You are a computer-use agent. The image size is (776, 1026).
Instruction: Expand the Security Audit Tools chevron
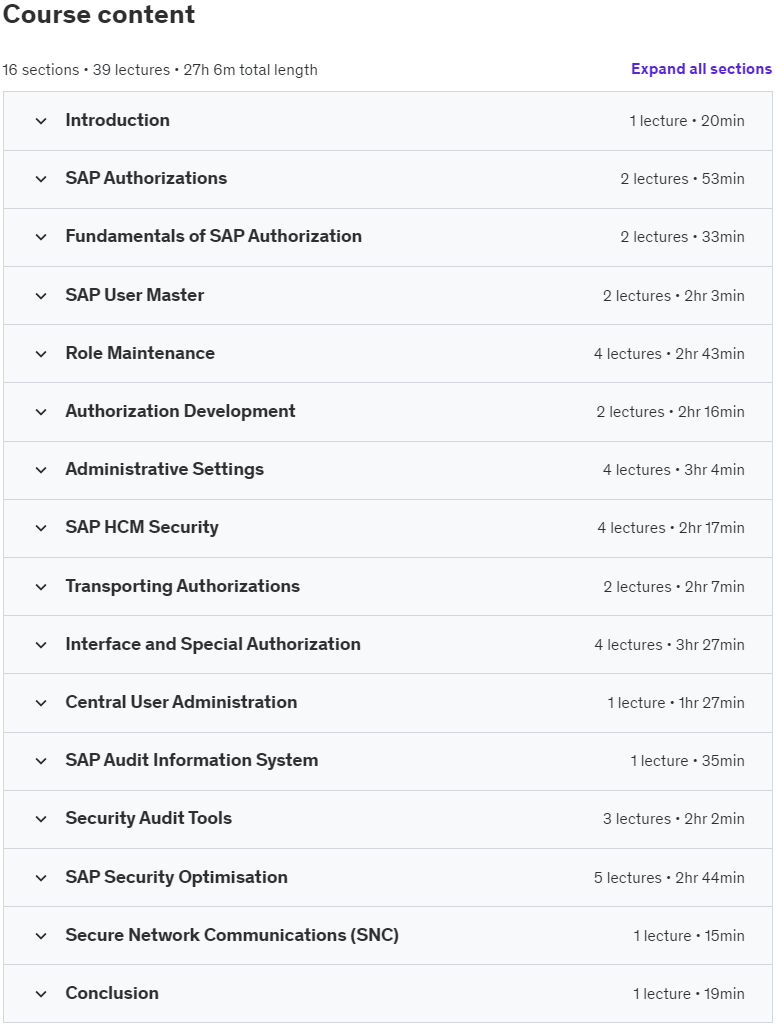[41, 819]
